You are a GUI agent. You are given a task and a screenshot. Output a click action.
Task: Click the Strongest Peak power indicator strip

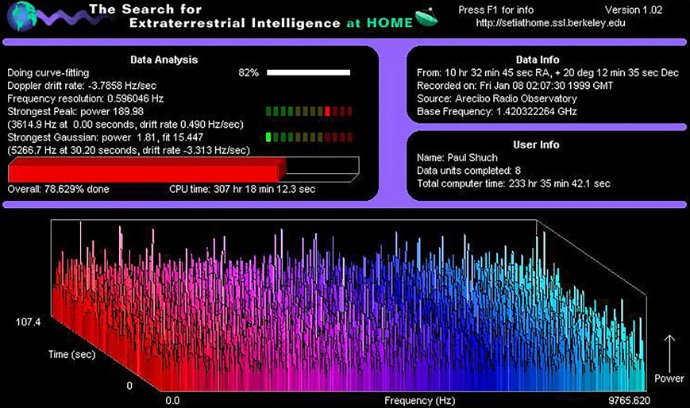(309, 111)
